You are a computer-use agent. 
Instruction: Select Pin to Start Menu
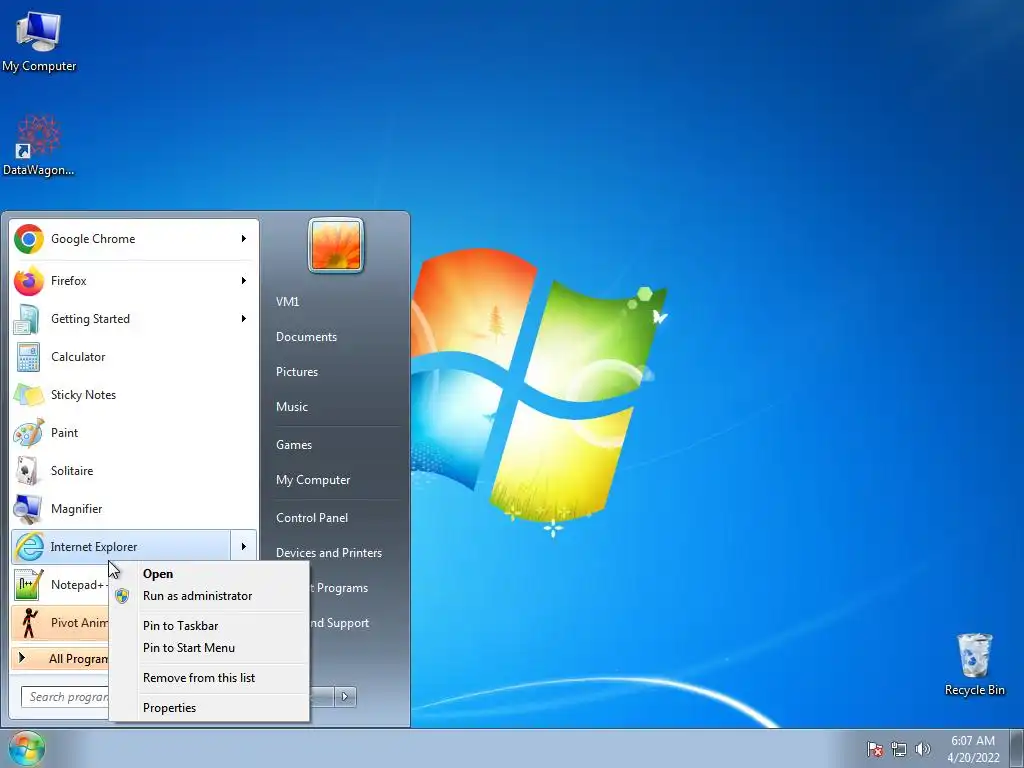(x=209, y=648)
